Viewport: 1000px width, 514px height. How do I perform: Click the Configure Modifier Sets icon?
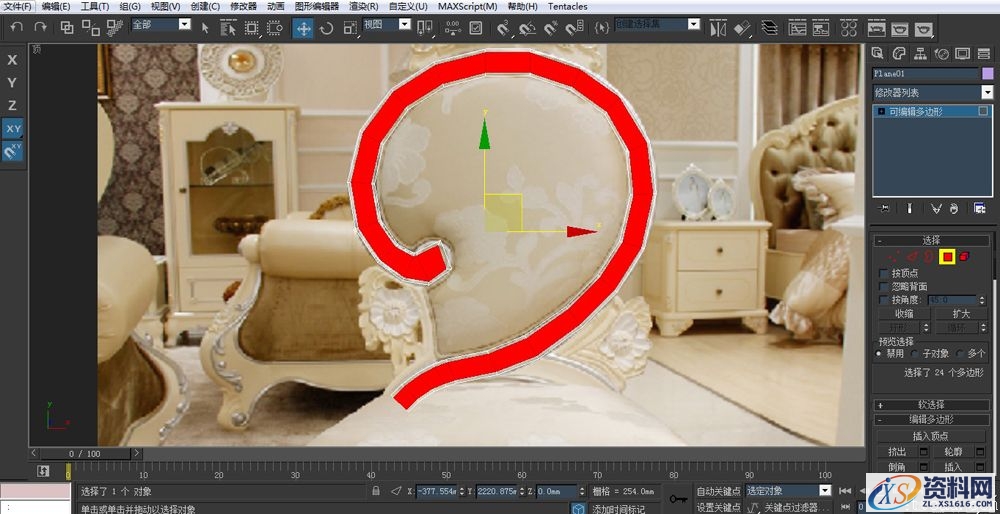[x=979, y=208]
